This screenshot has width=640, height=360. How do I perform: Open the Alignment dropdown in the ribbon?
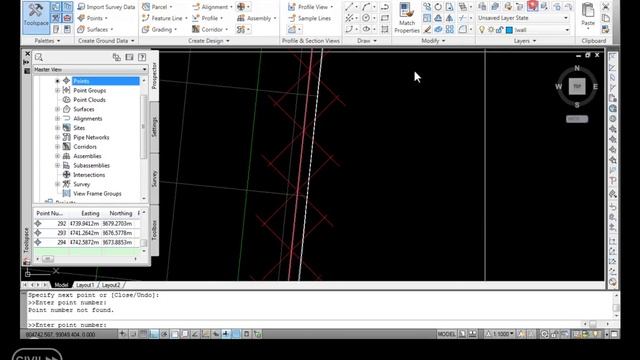point(212,7)
